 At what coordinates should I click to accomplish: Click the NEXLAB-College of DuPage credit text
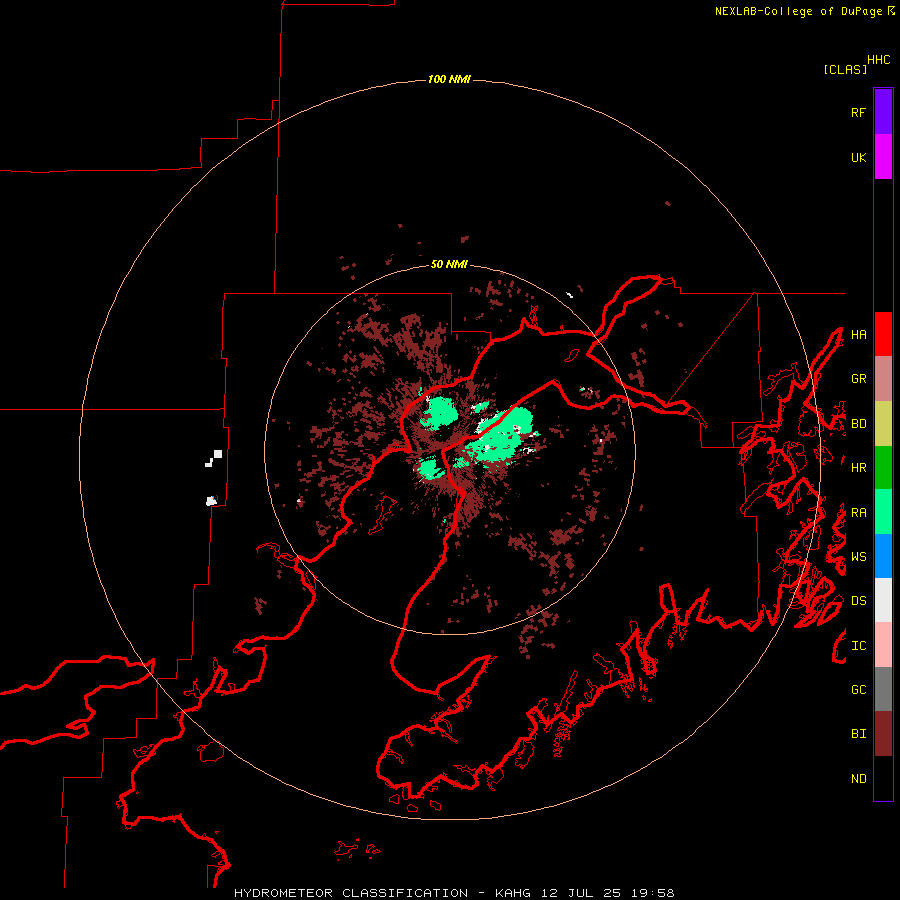[x=805, y=11]
